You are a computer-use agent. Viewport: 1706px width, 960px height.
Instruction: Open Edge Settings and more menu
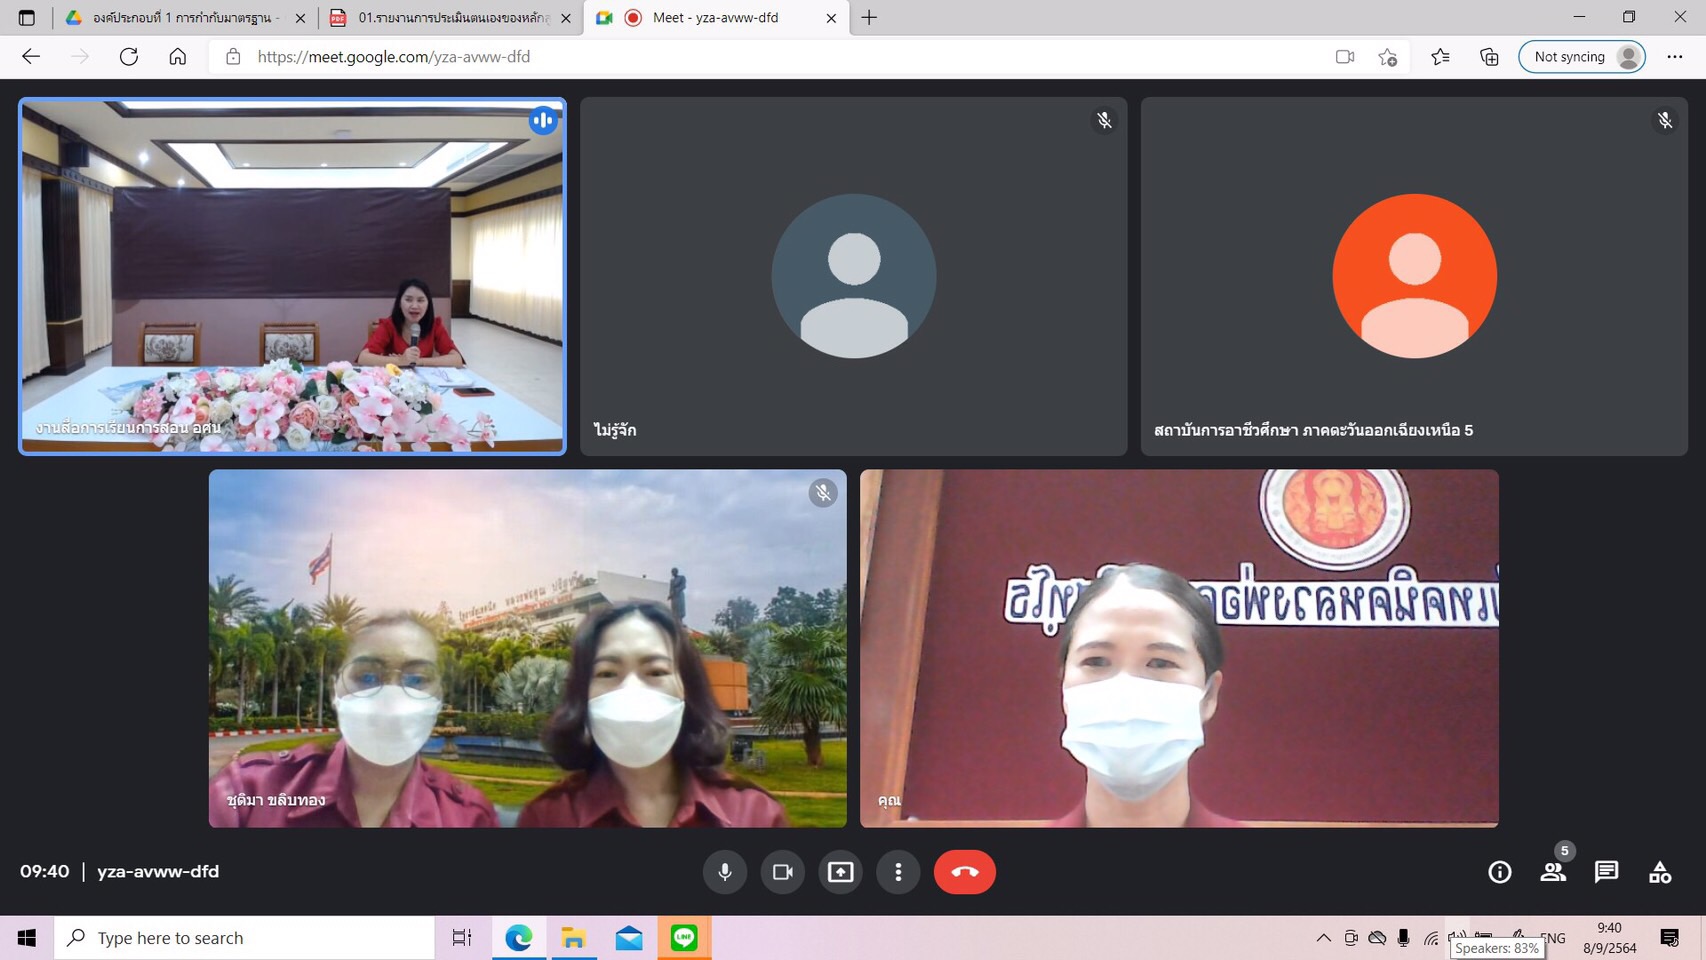tap(1675, 57)
